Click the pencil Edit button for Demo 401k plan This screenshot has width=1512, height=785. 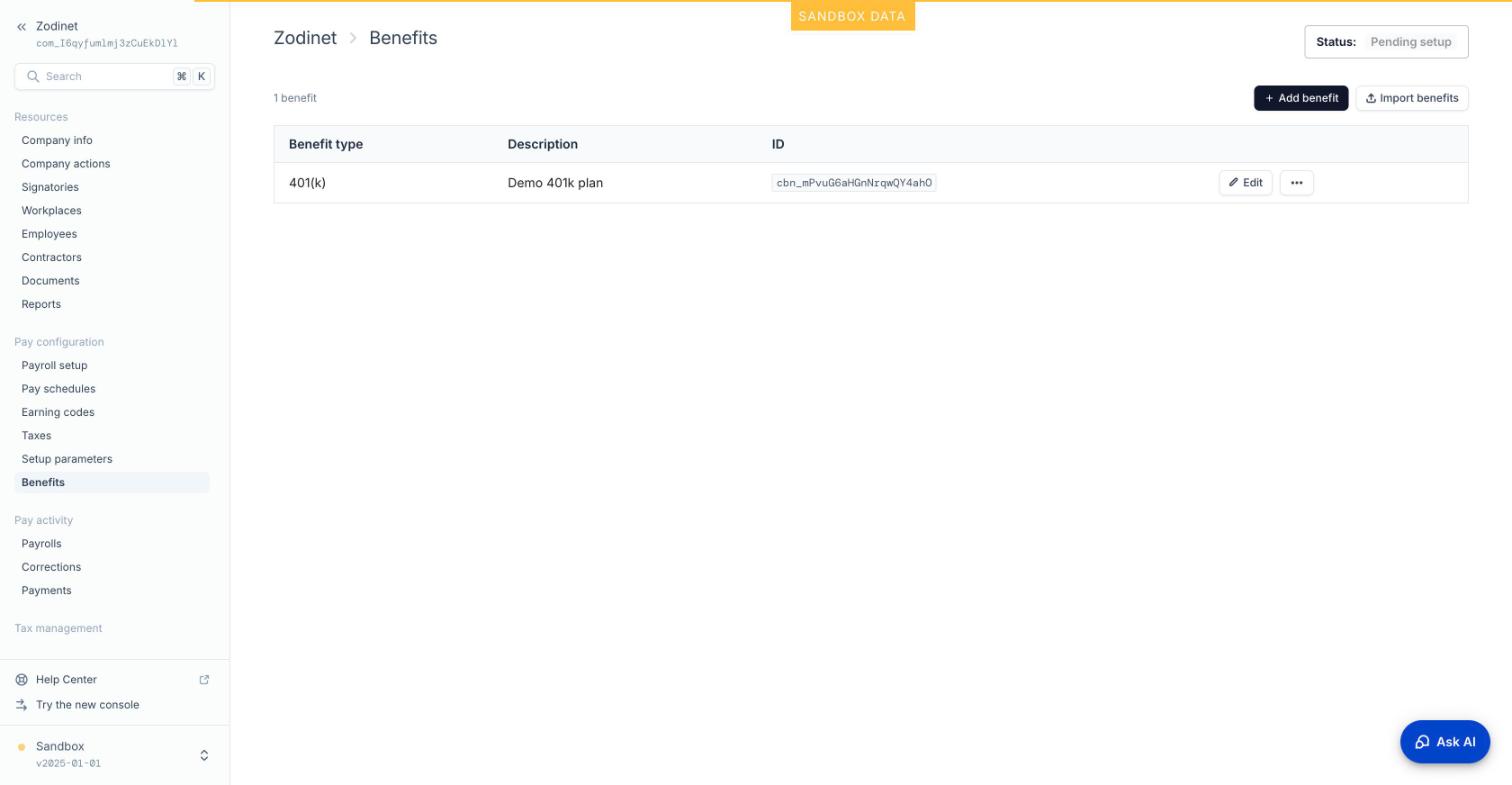1245,183
